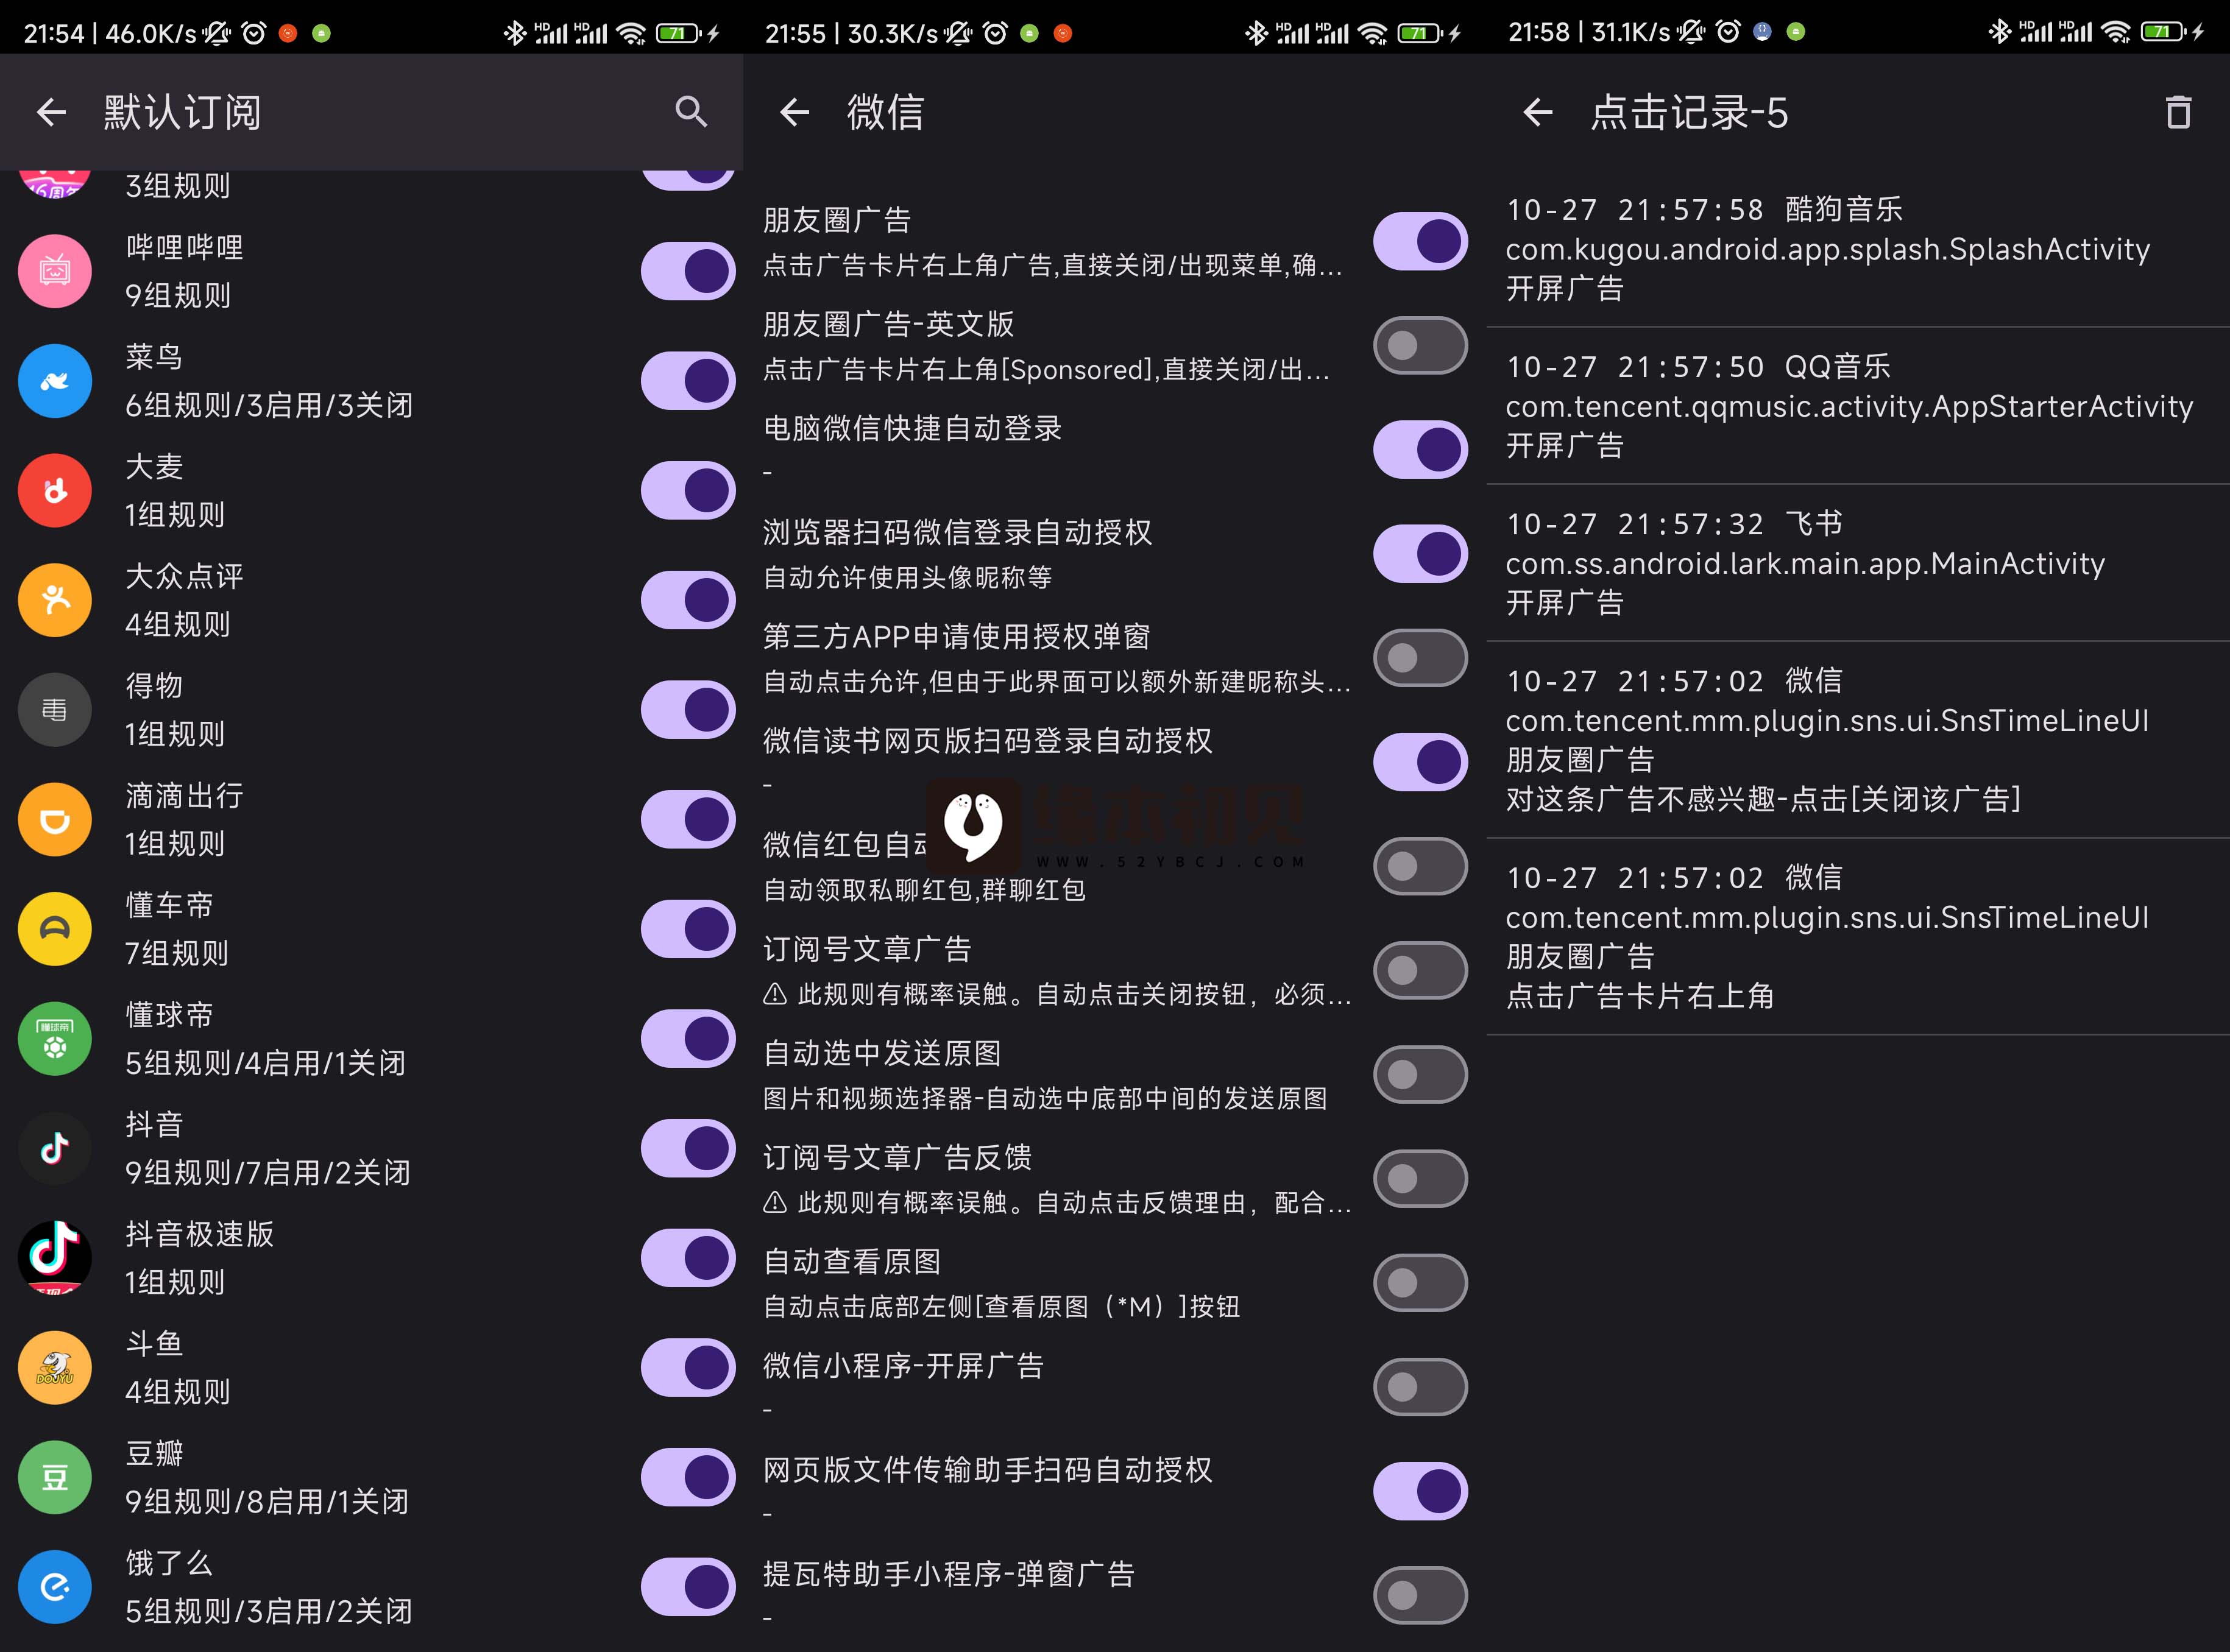Disable 电脑微信快捷自动登录 switch

(x=1420, y=450)
